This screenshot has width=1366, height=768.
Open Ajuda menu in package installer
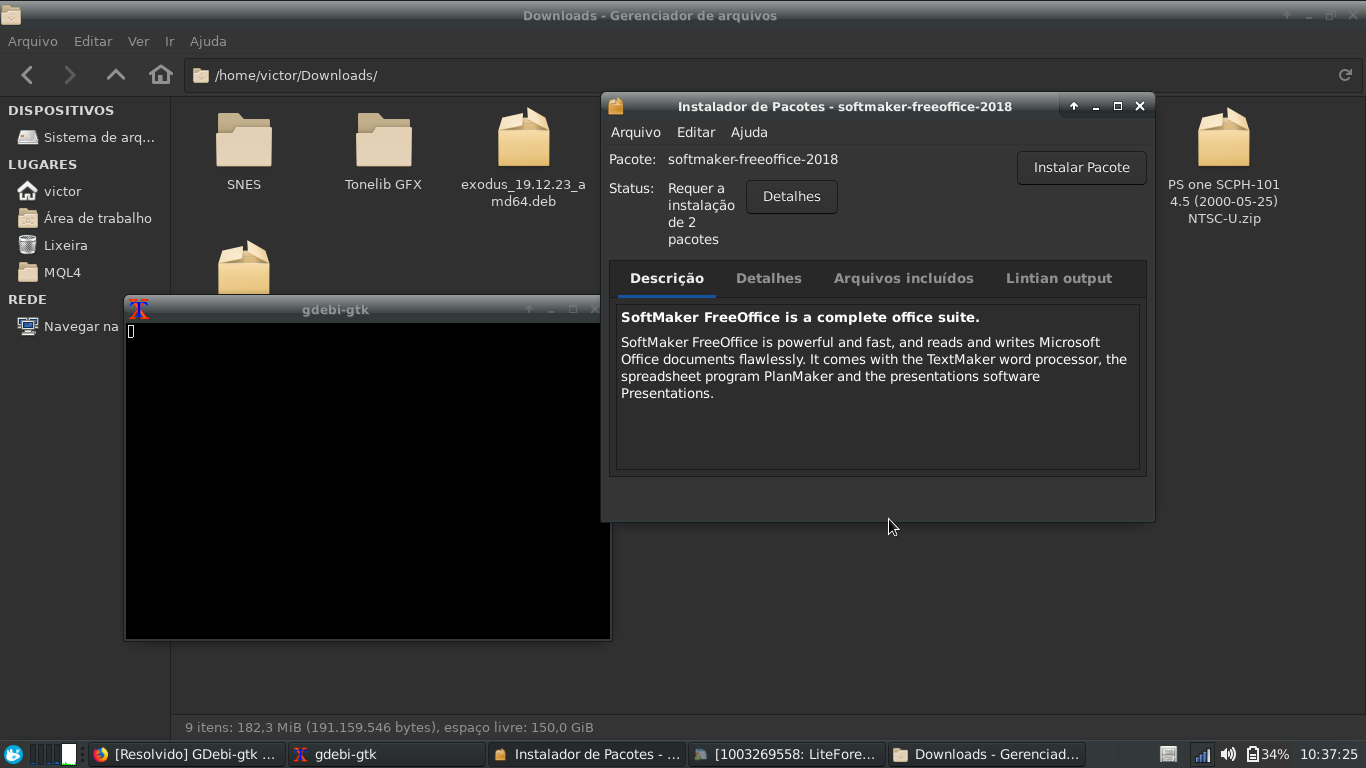[x=749, y=132]
